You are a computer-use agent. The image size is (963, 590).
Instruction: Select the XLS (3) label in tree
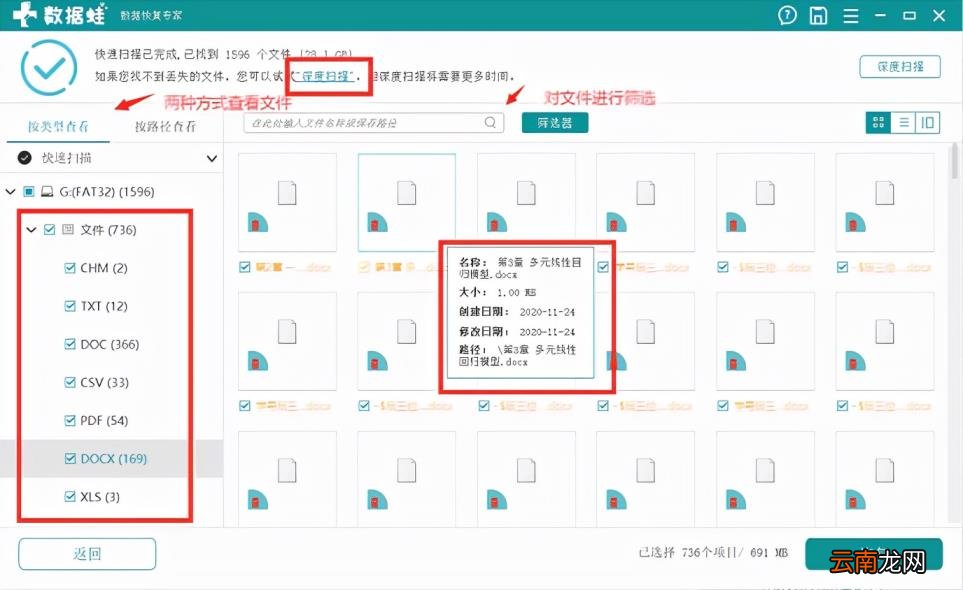pos(100,497)
